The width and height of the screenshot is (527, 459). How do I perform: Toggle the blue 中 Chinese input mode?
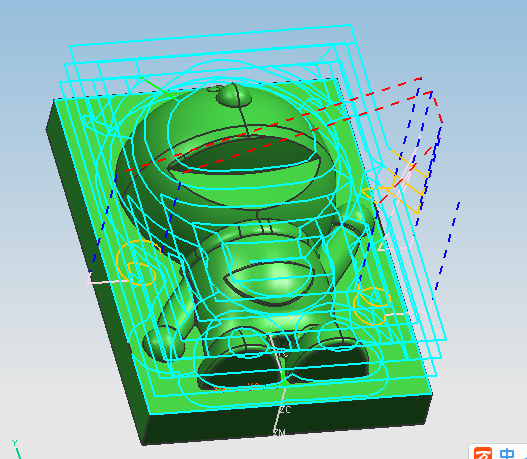point(507,454)
